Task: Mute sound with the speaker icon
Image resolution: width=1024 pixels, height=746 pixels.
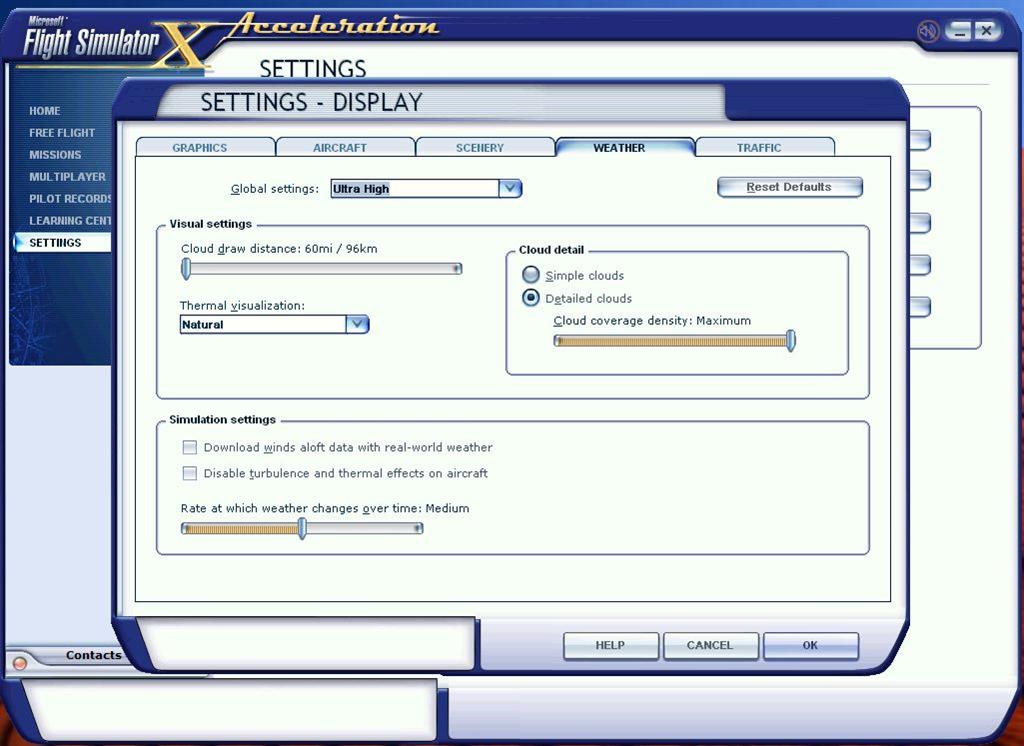Action: 928,31
